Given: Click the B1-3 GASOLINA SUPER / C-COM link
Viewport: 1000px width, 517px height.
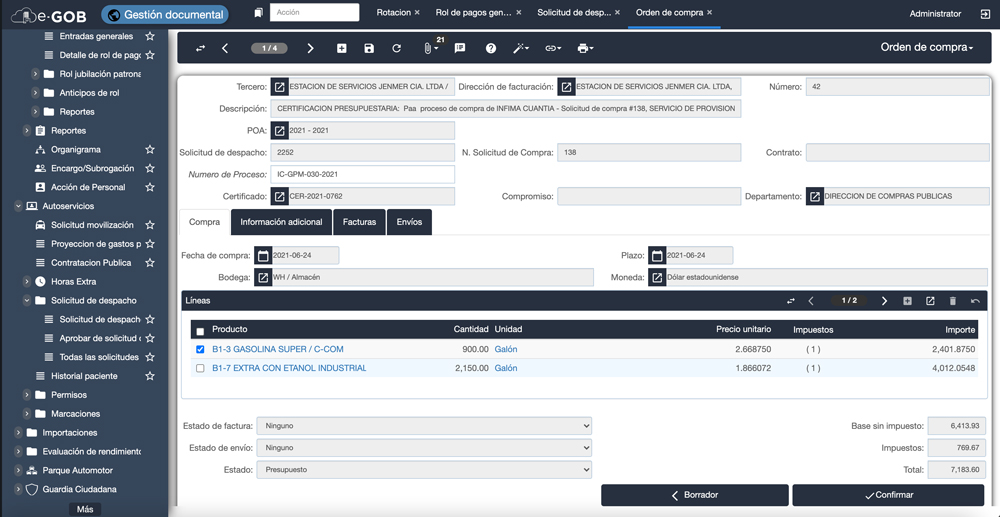Looking at the screenshot, I should pyautogui.click(x=277, y=350).
